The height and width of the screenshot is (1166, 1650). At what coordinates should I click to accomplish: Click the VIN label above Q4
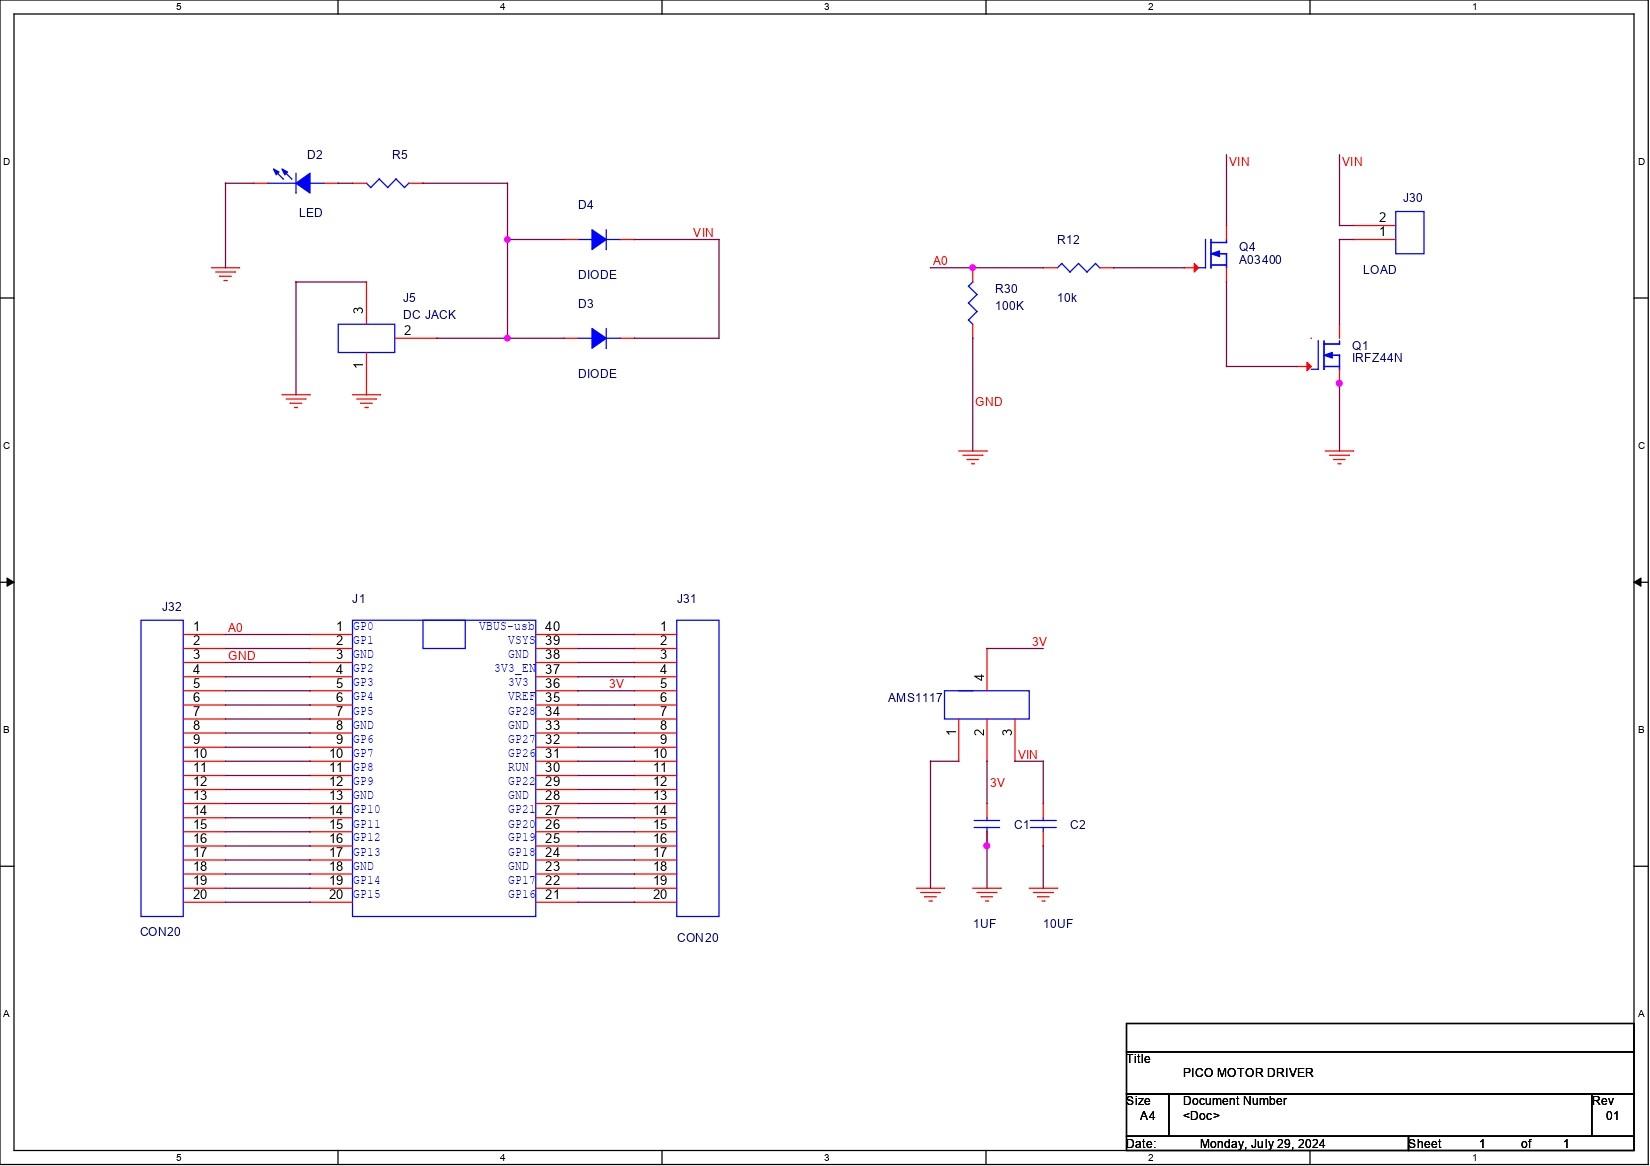coord(1239,161)
